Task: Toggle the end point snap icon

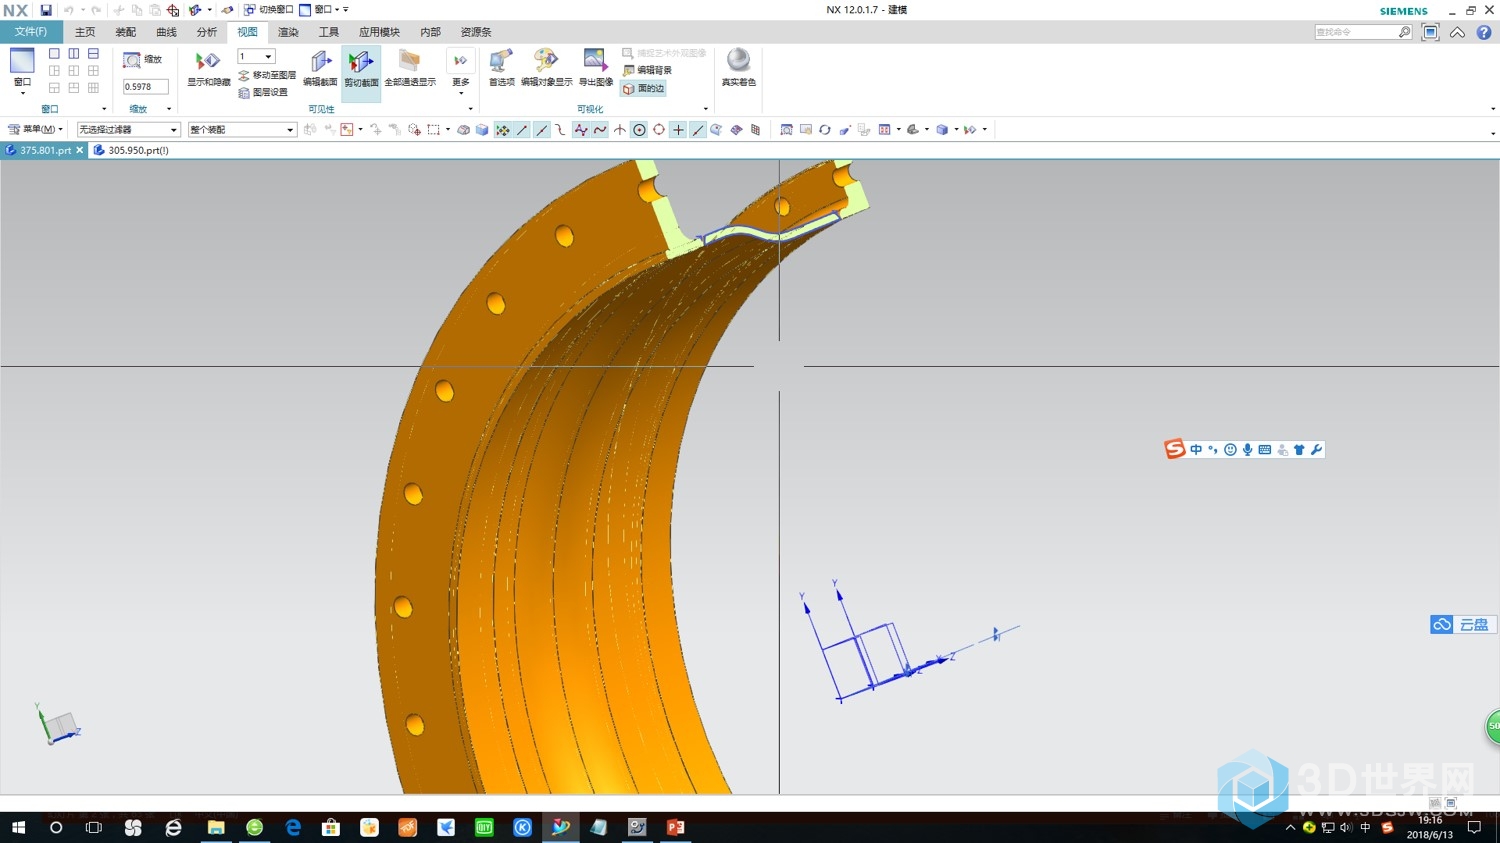Action: [x=522, y=130]
